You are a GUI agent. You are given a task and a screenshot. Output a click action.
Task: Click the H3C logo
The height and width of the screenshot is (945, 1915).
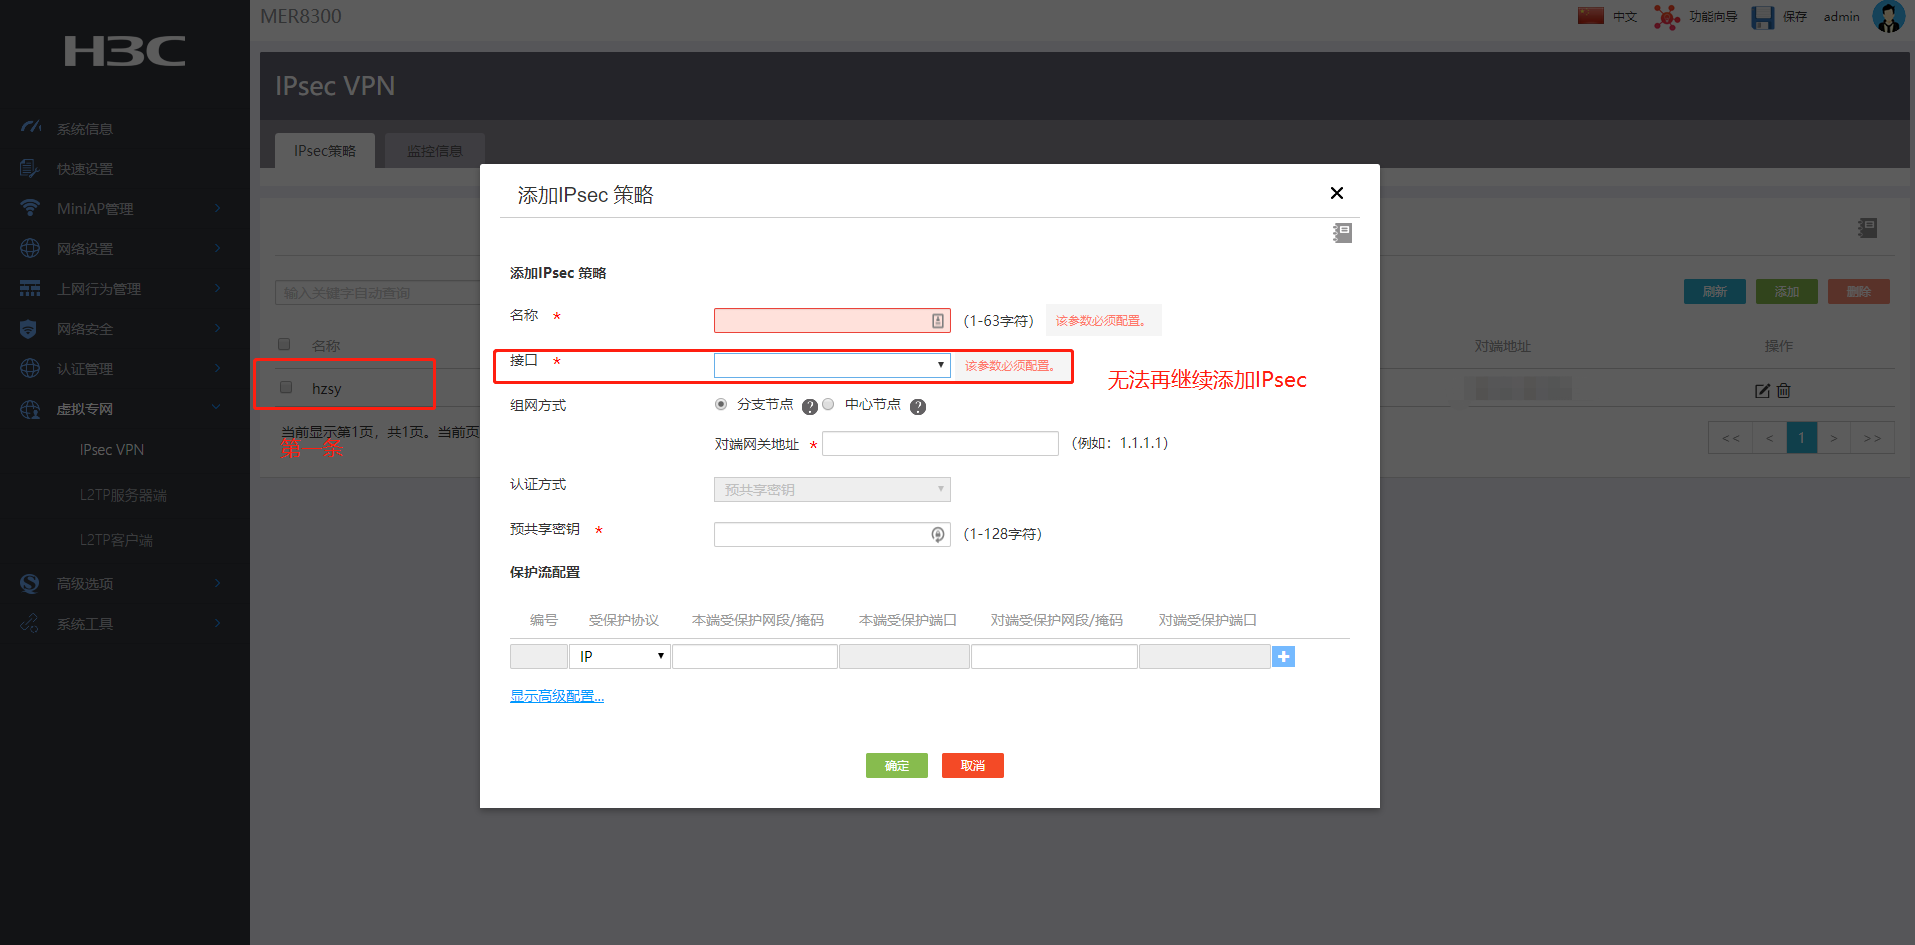(125, 51)
